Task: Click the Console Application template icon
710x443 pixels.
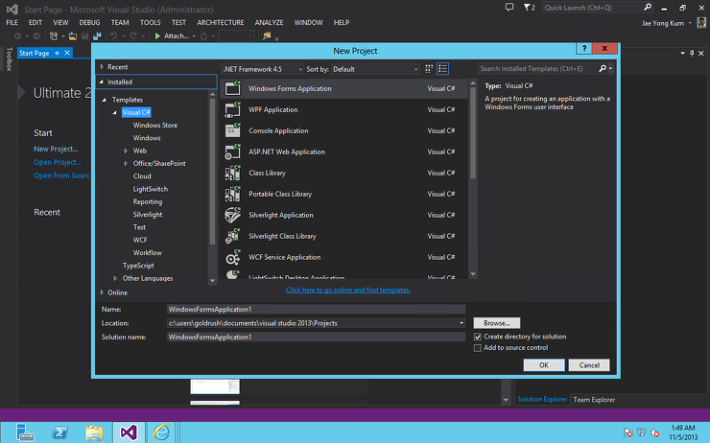Action: click(233, 130)
